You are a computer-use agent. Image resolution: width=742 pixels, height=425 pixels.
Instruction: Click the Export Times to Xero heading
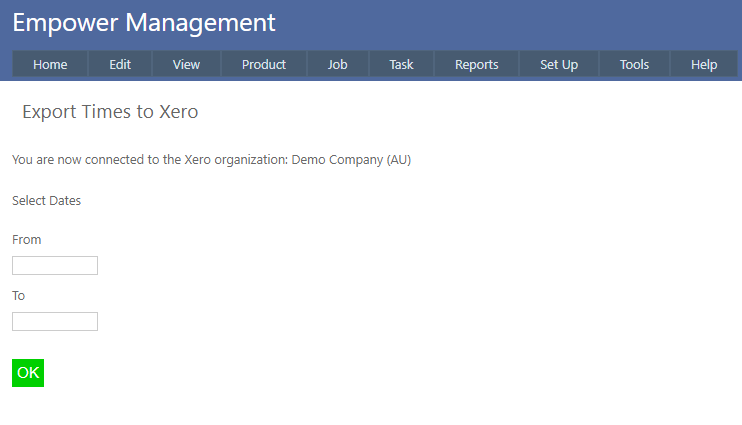(x=110, y=112)
